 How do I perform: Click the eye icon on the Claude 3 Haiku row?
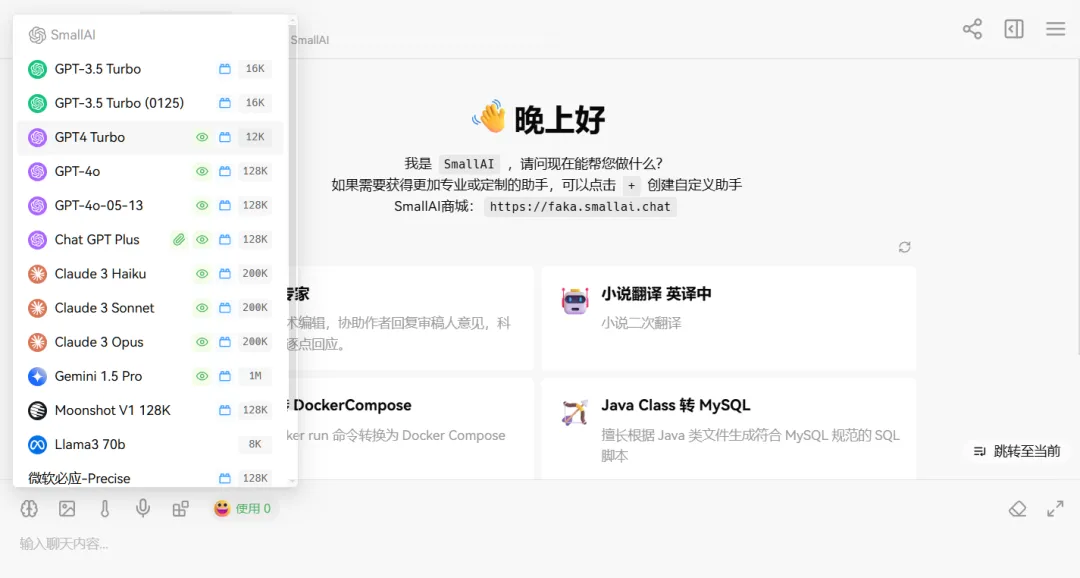[x=202, y=273]
